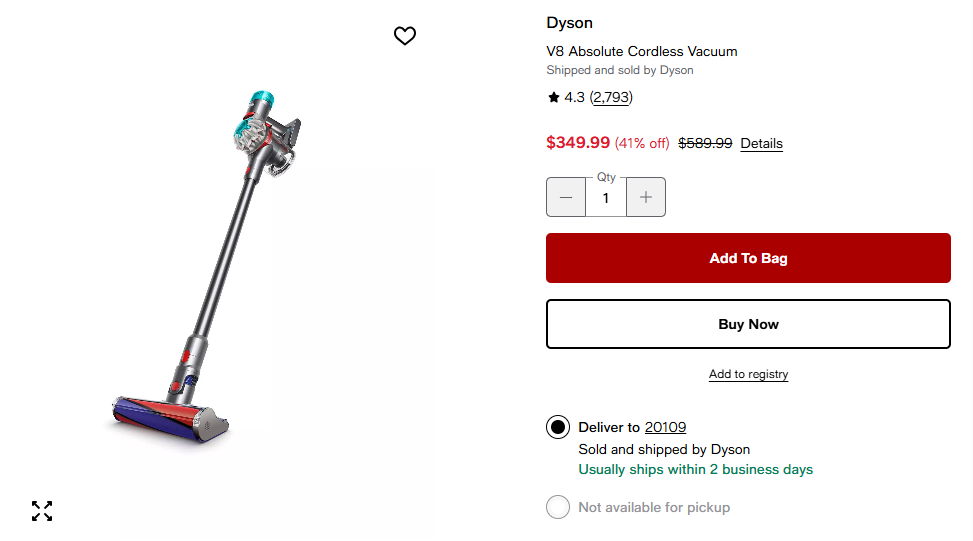Screen dimensions: 973x541
Task: Open the Dyson brand name link
Action: point(569,23)
